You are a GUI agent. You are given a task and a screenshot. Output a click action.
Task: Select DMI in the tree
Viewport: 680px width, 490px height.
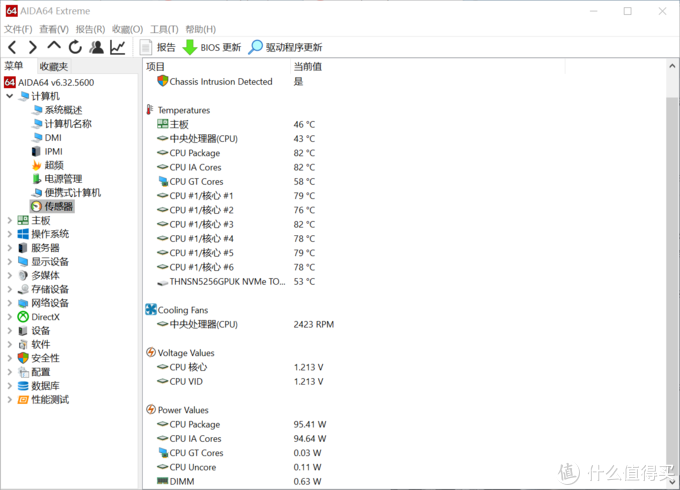pos(53,137)
